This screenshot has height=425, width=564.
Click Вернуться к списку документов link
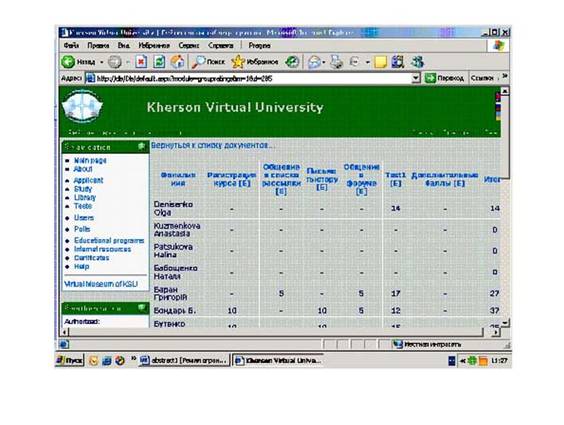point(213,146)
